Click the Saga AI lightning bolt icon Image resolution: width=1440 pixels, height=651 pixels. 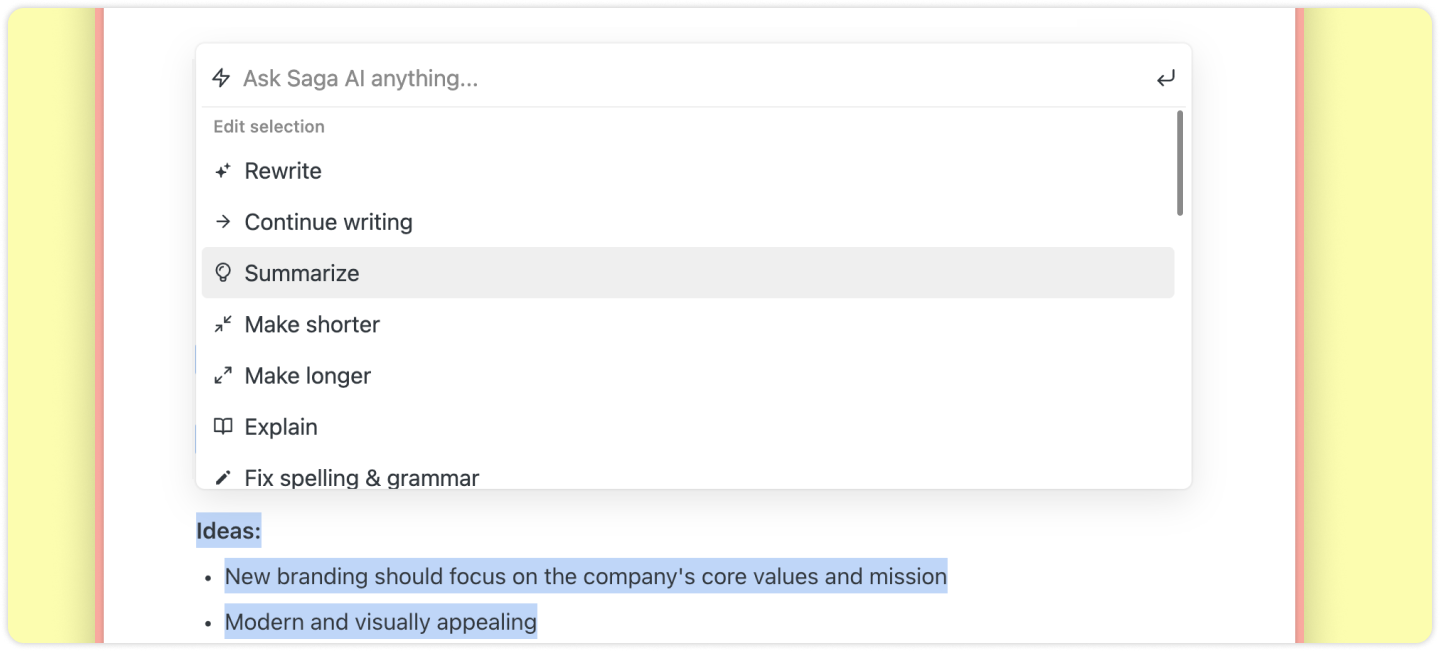click(x=221, y=78)
